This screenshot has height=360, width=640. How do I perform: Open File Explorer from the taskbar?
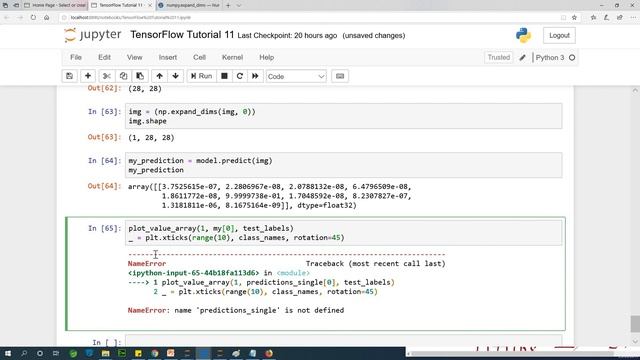(x=105, y=353)
